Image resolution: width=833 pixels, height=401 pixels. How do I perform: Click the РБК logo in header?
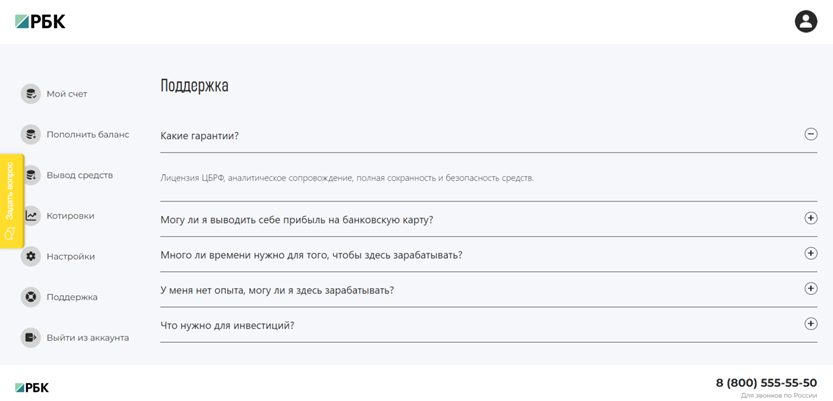tap(40, 22)
